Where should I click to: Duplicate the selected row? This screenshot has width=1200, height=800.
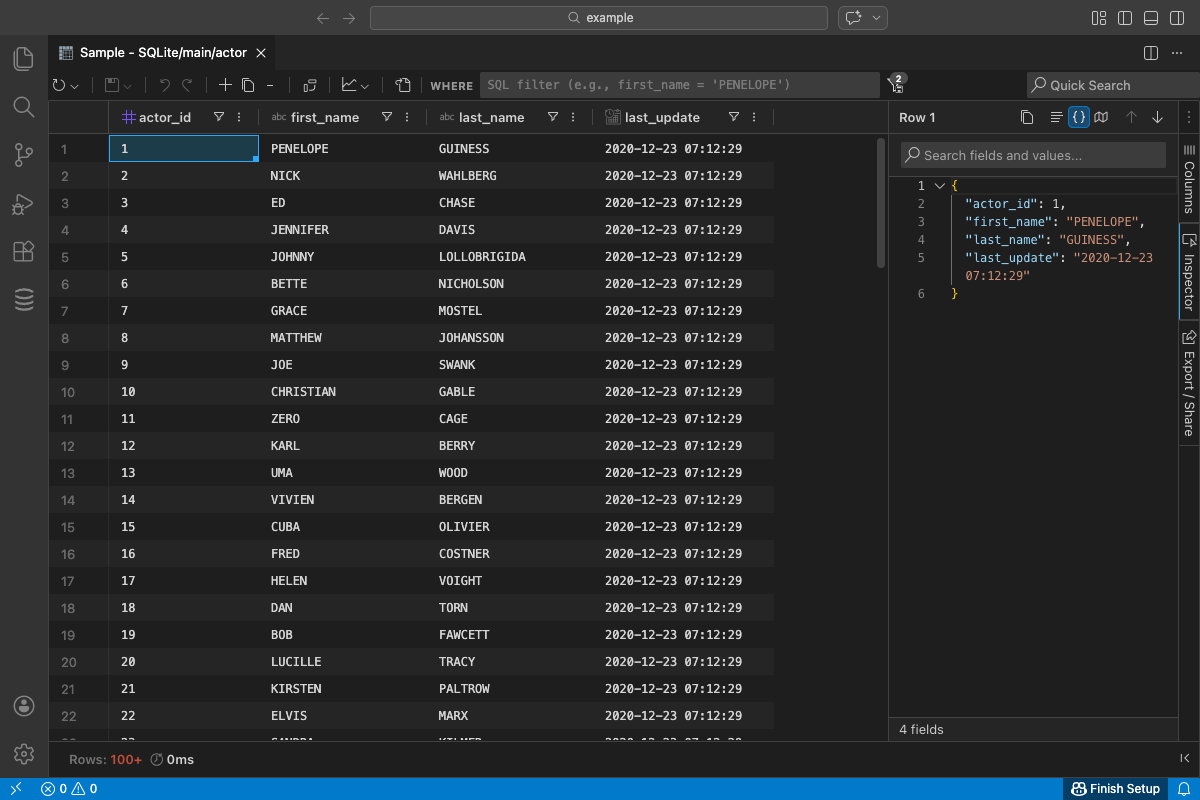tap(247, 85)
